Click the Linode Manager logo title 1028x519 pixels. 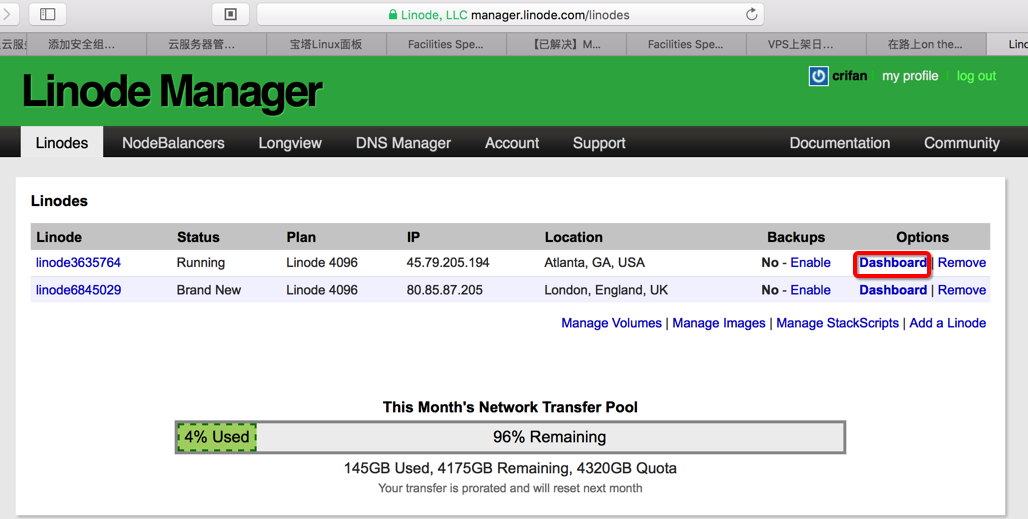coord(172,92)
